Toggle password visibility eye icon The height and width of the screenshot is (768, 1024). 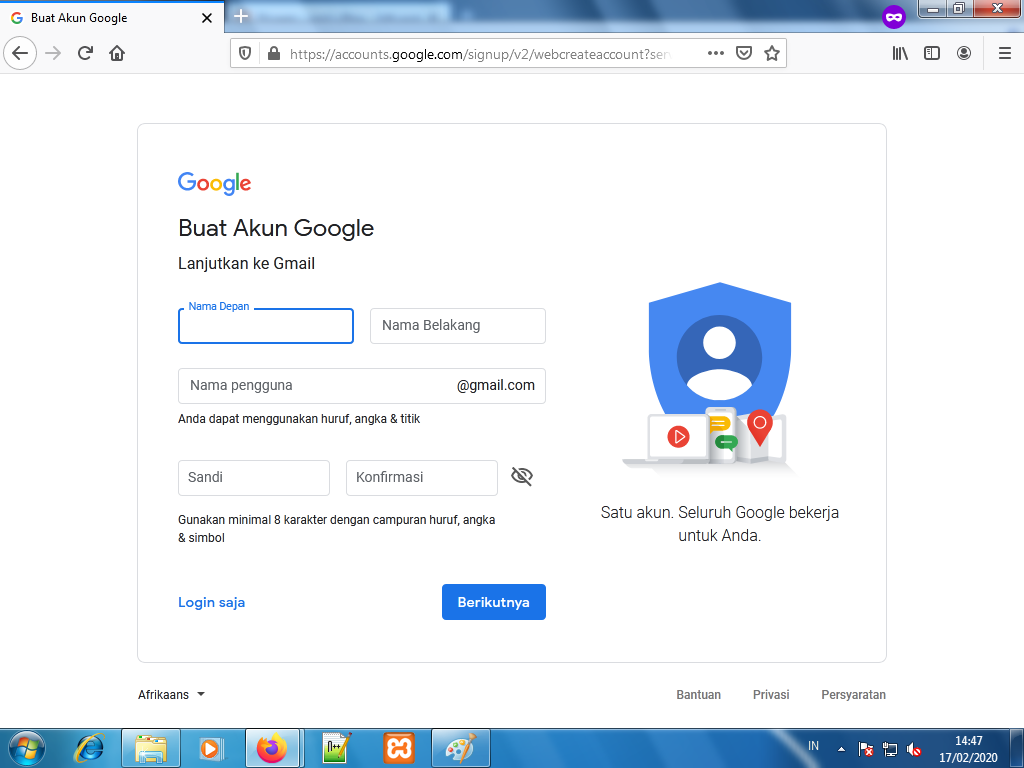522,477
